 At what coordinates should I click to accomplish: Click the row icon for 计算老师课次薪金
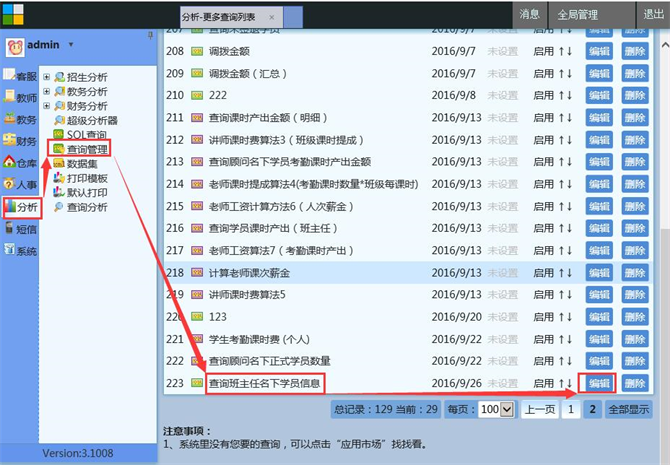[197, 272]
